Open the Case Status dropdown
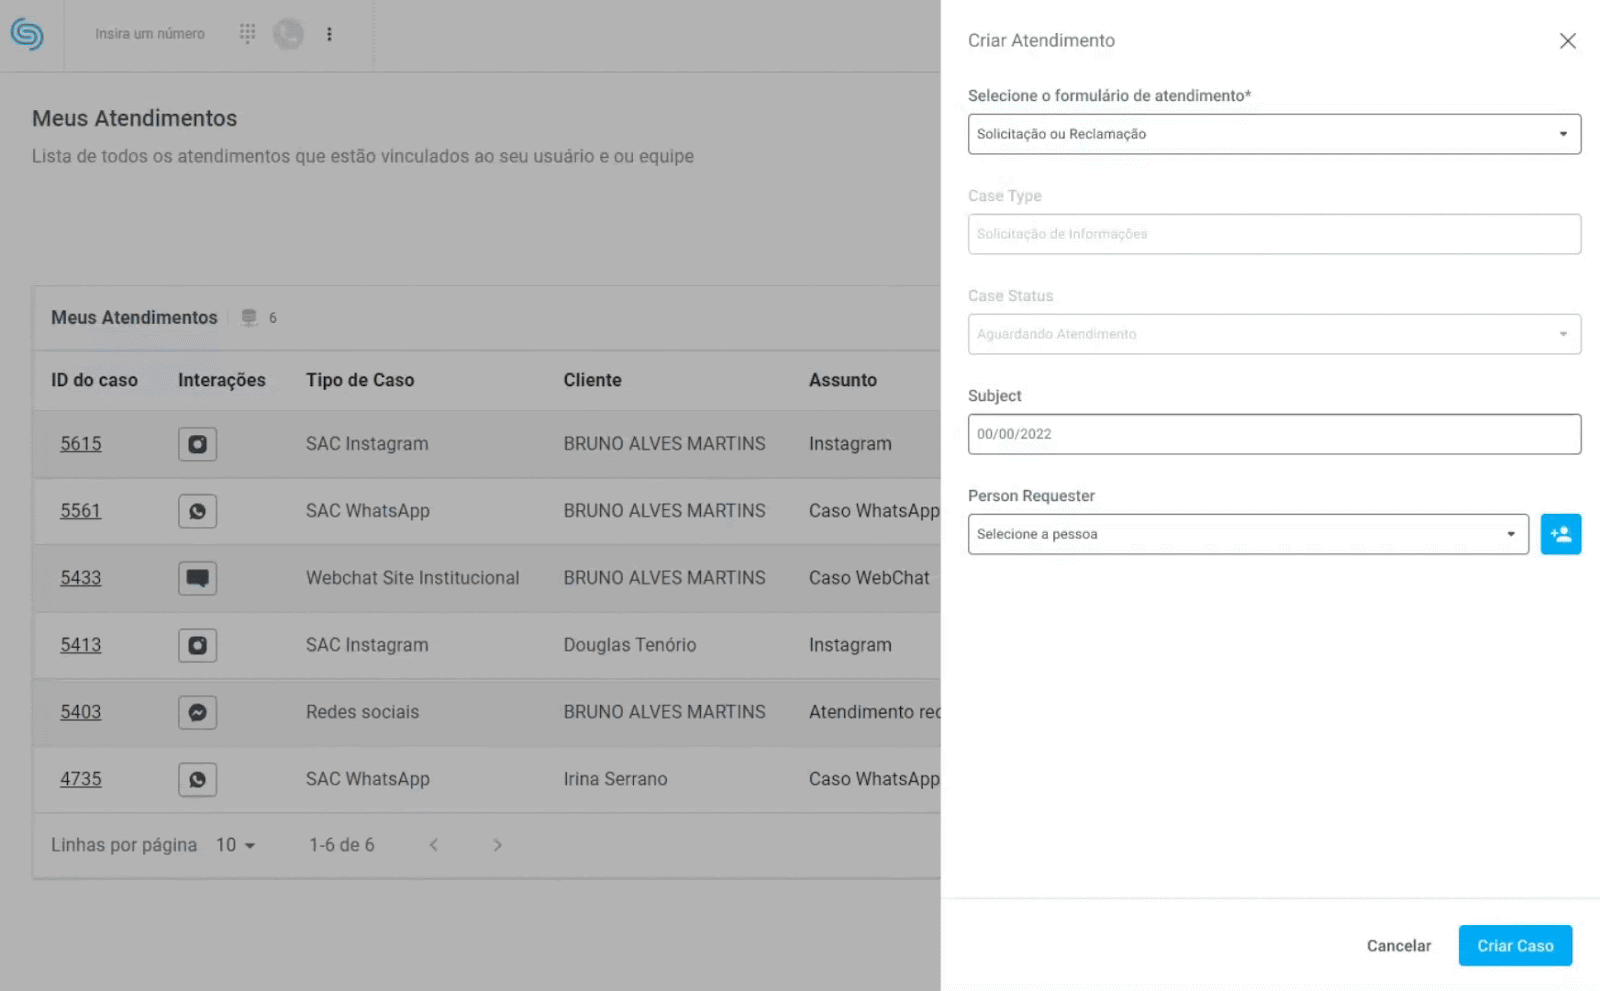The height and width of the screenshot is (991, 1600). 1273,334
